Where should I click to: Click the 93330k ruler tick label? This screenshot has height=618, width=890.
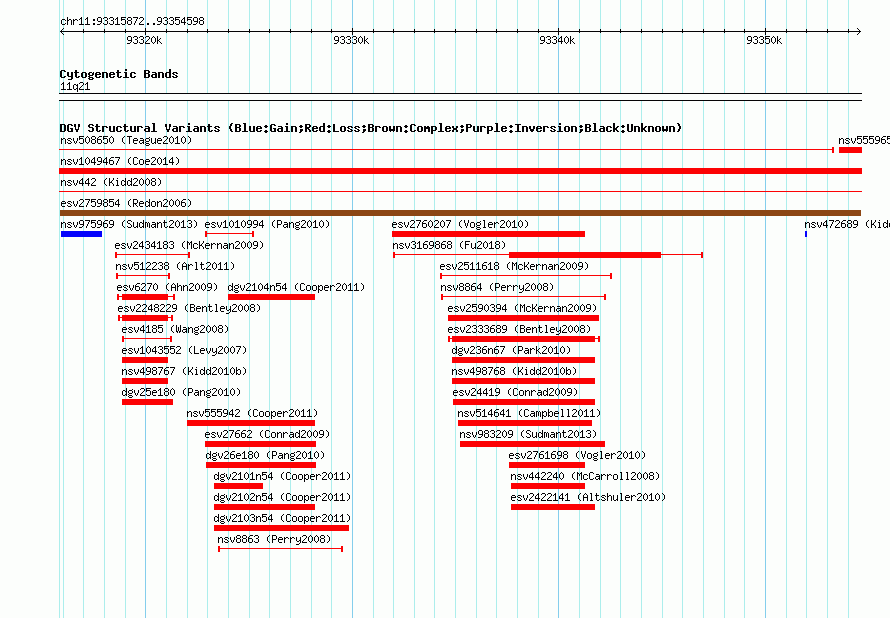tap(351, 40)
